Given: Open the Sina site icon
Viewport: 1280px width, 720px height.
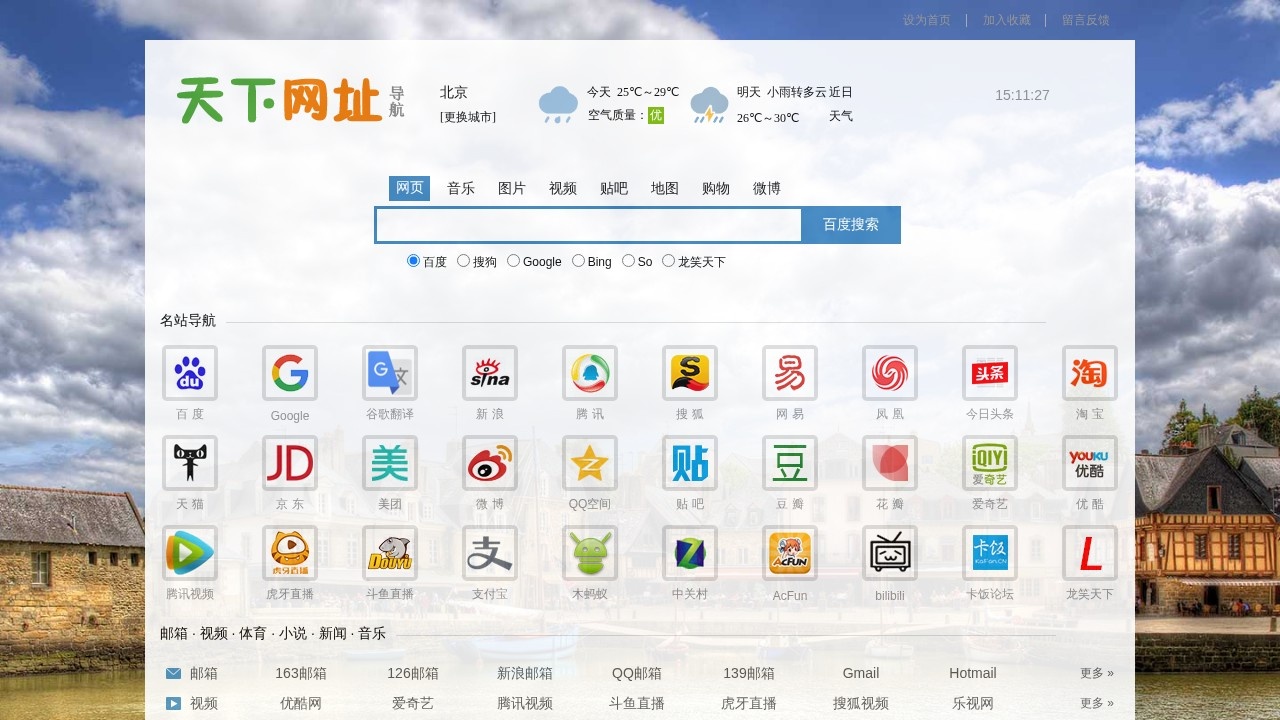Looking at the screenshot, I should [490, 373].
